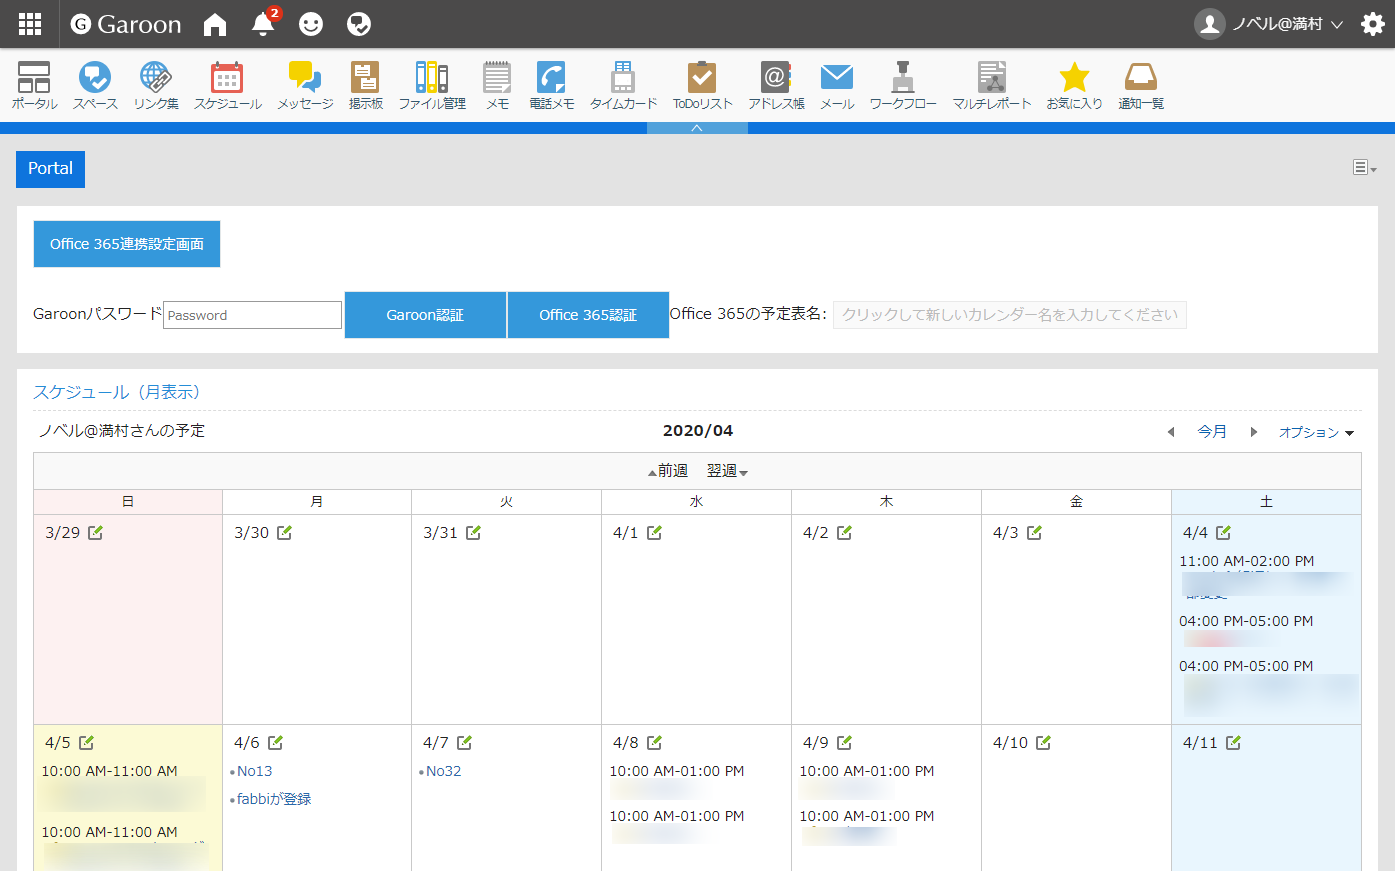Jump to 今月 current month
This screenshot has width=1395, height=871.
[x=1212, y=432]
